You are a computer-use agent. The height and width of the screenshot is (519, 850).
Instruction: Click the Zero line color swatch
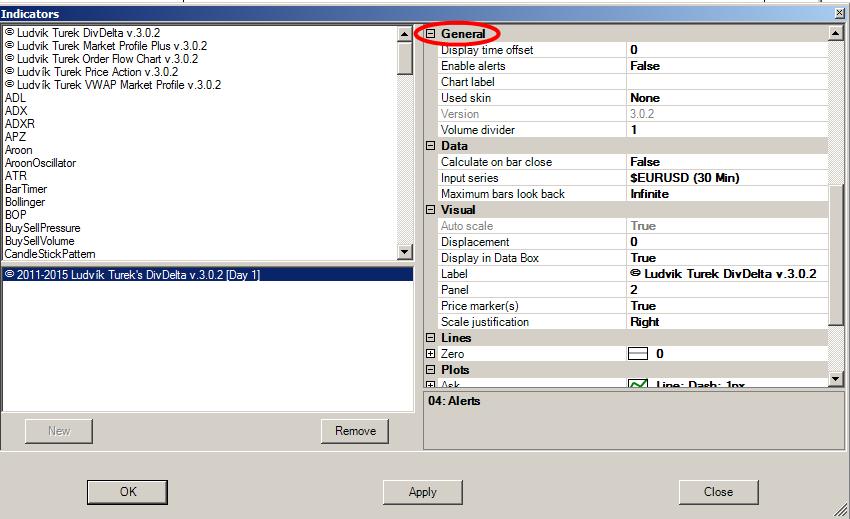[x=638, y=354]
